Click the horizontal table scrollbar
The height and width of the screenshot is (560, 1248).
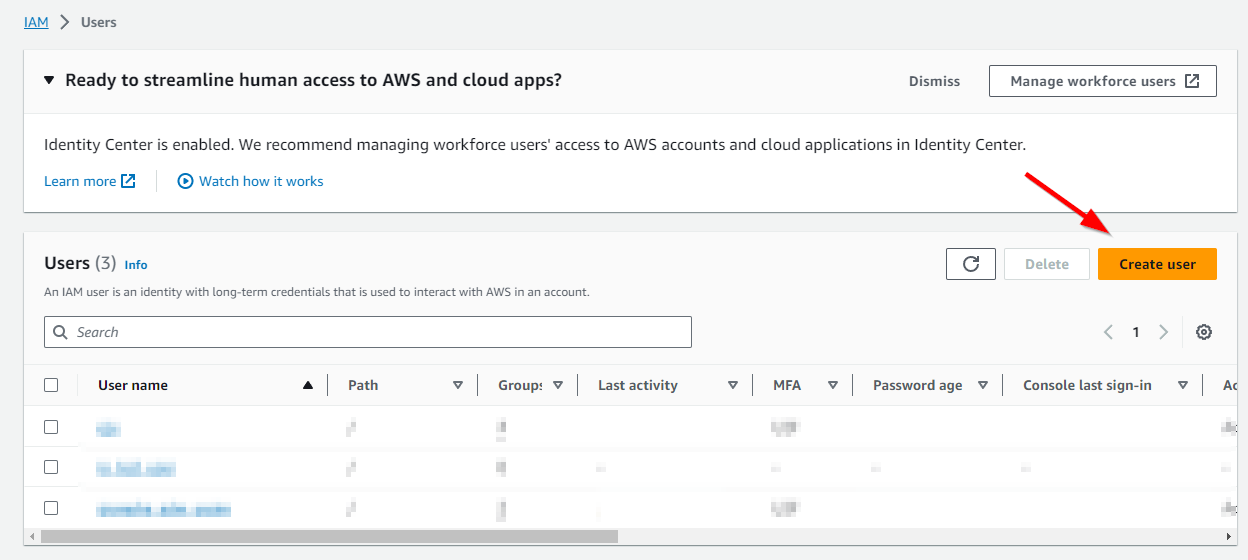pyautogui.click(x=329, y=537)
